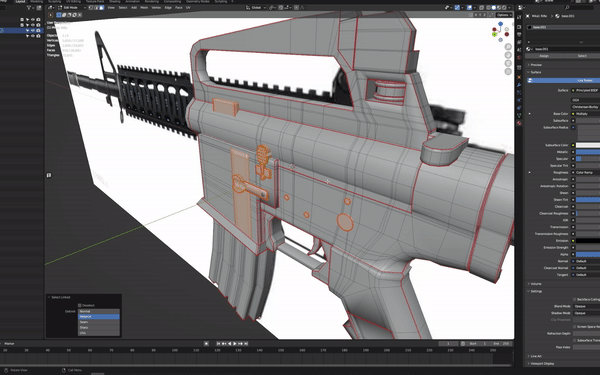Image resolution: width=600 pixels, height=375 pixels.
Task: Select rendered viewport shading mode
Action: pos(504,8)
